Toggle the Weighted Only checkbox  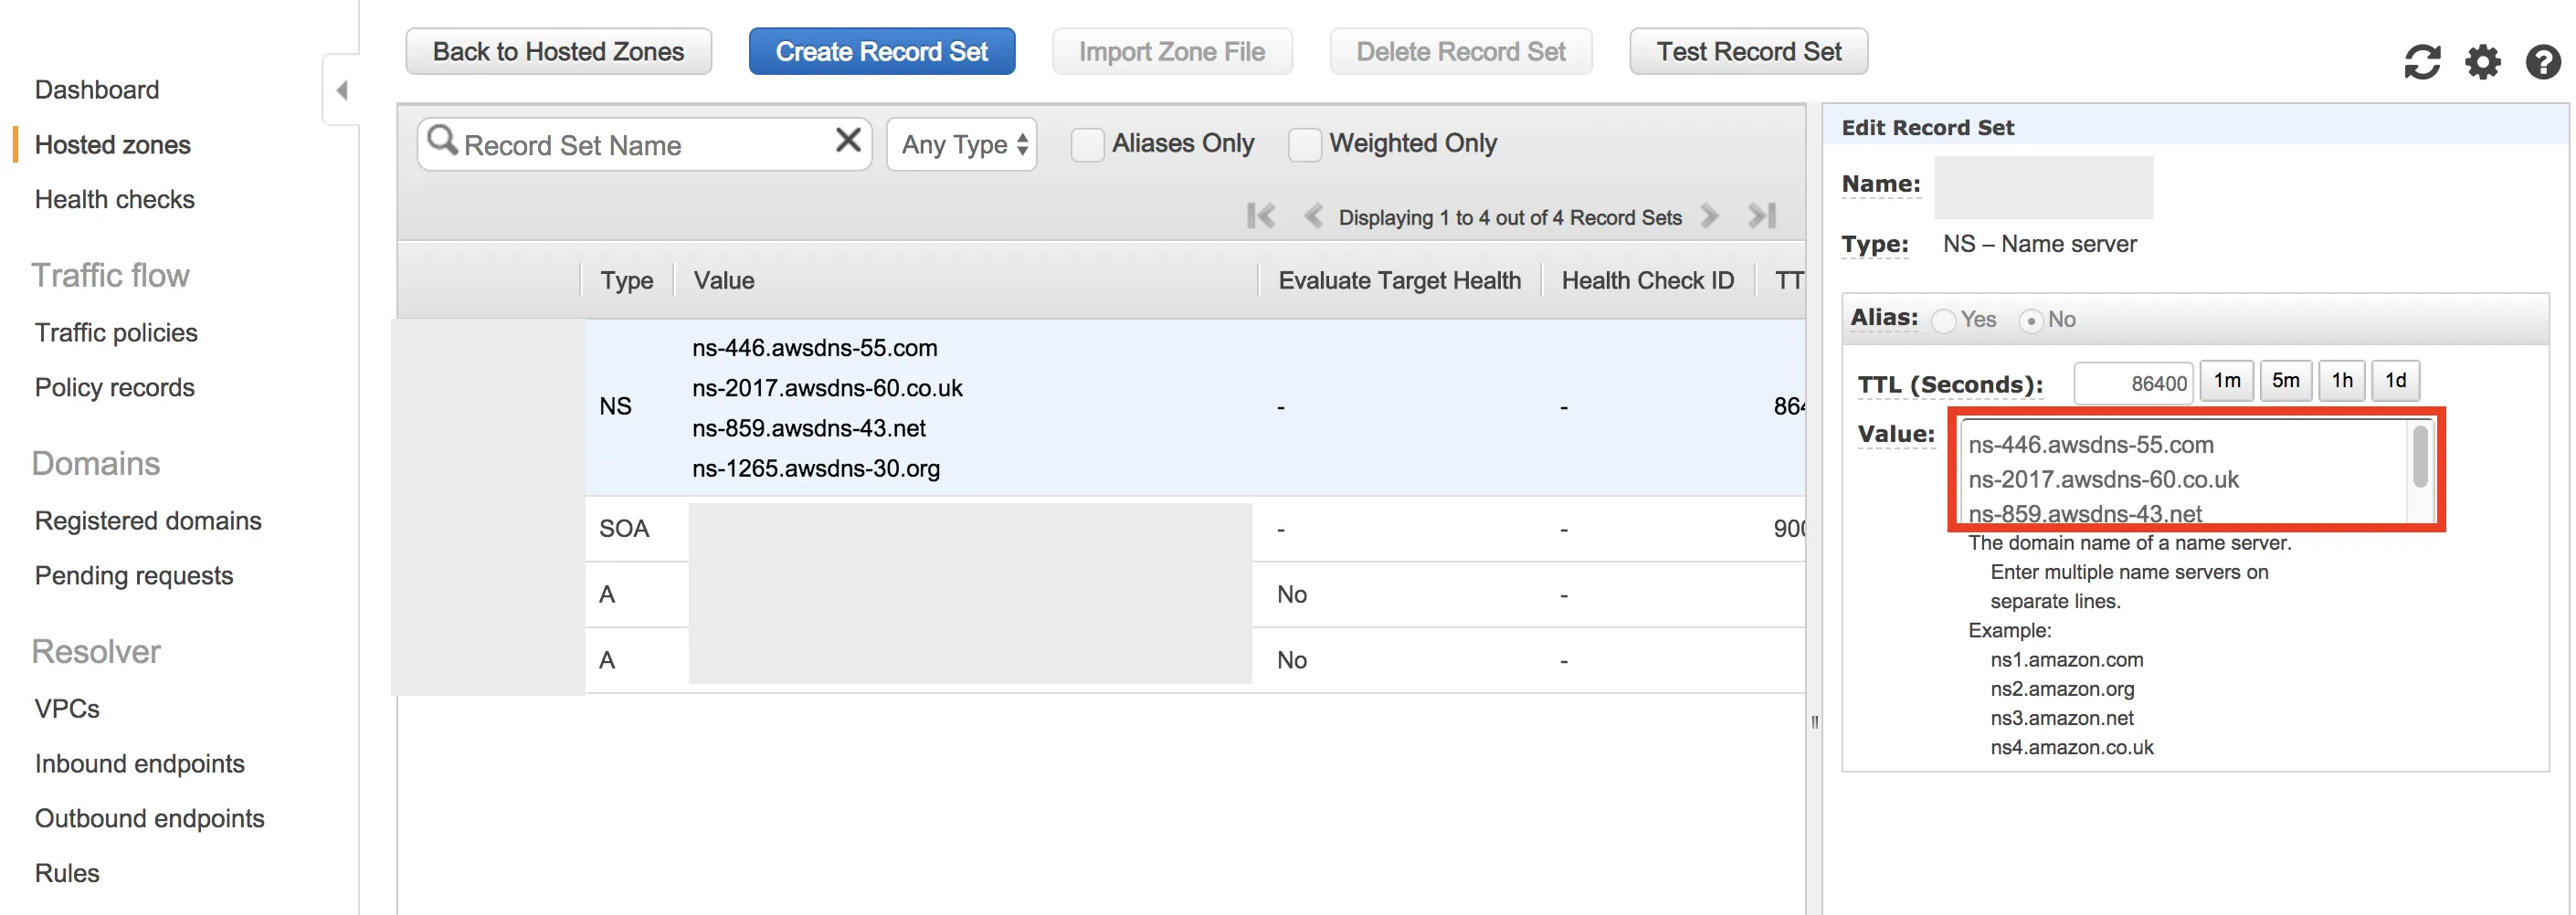click(x=1304, y=145)
